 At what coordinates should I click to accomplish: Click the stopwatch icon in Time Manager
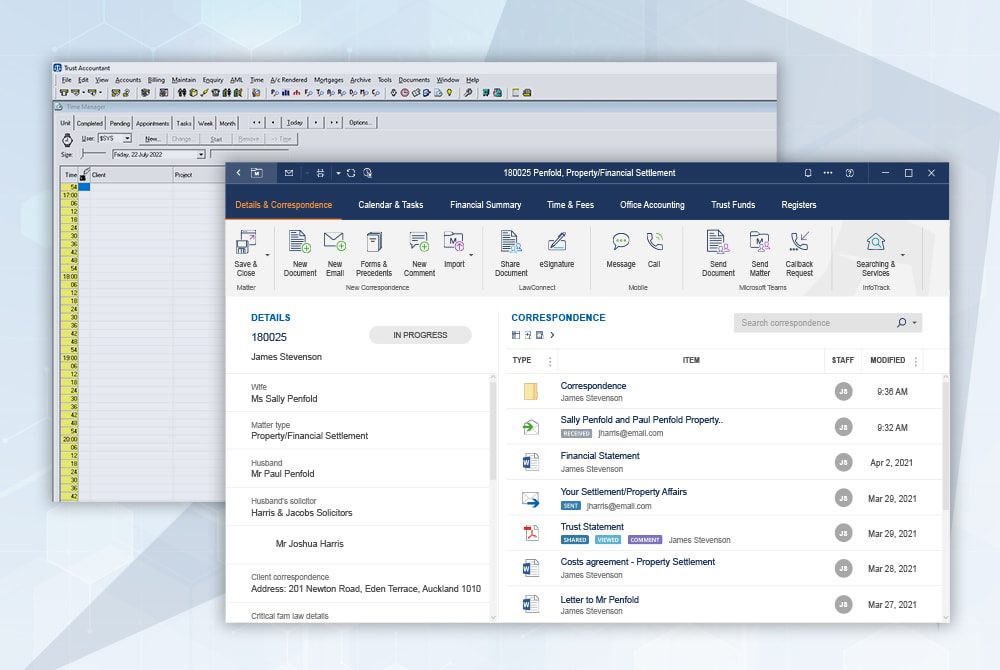tap(67, 140)
